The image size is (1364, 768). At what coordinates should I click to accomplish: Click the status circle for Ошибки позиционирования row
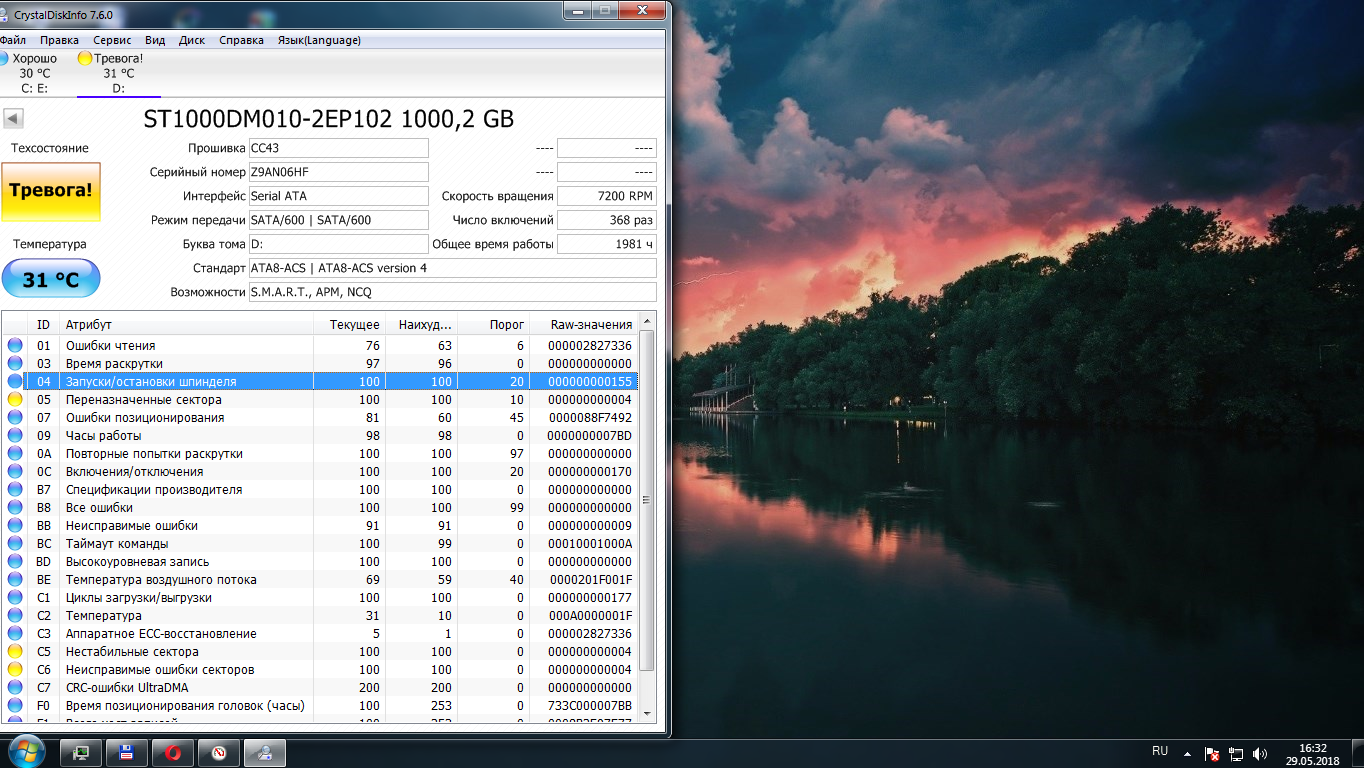(15, 418)
